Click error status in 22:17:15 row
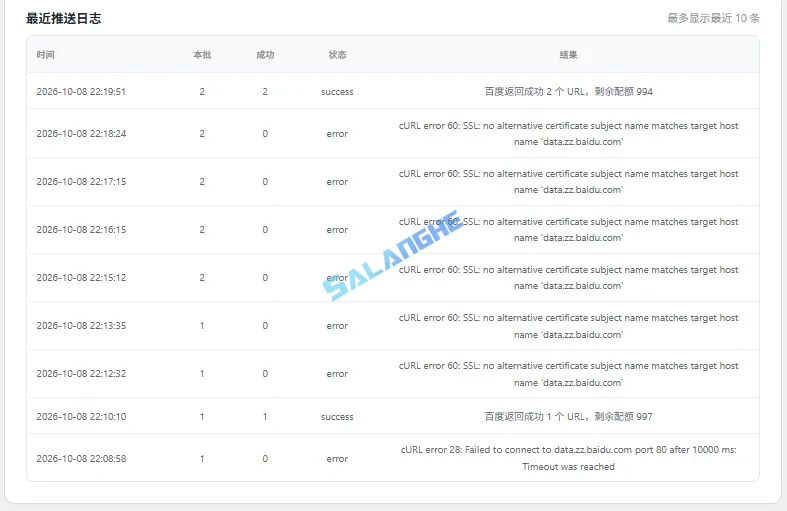 pos(337,182)
